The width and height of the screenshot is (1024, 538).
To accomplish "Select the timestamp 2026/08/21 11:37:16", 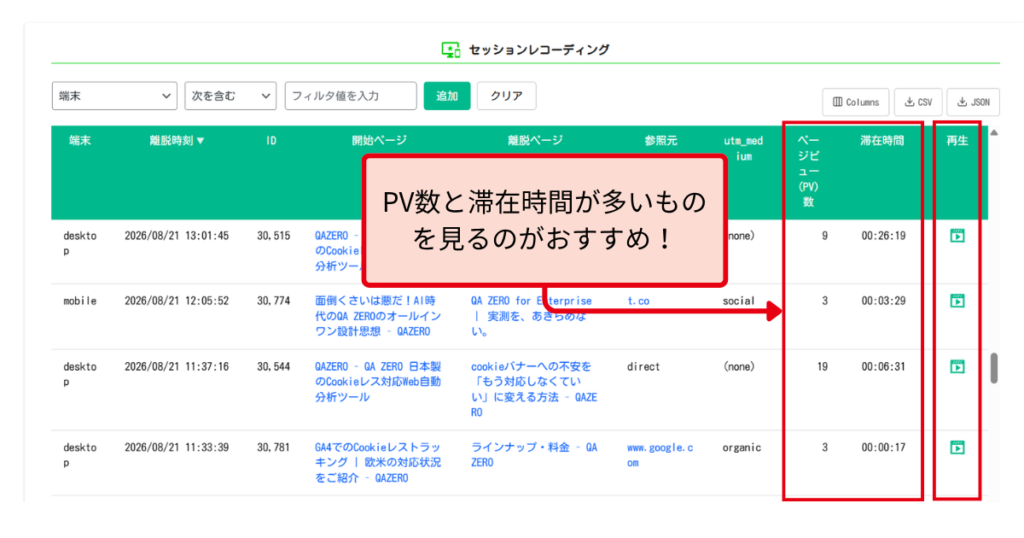I will coord(176,367).
